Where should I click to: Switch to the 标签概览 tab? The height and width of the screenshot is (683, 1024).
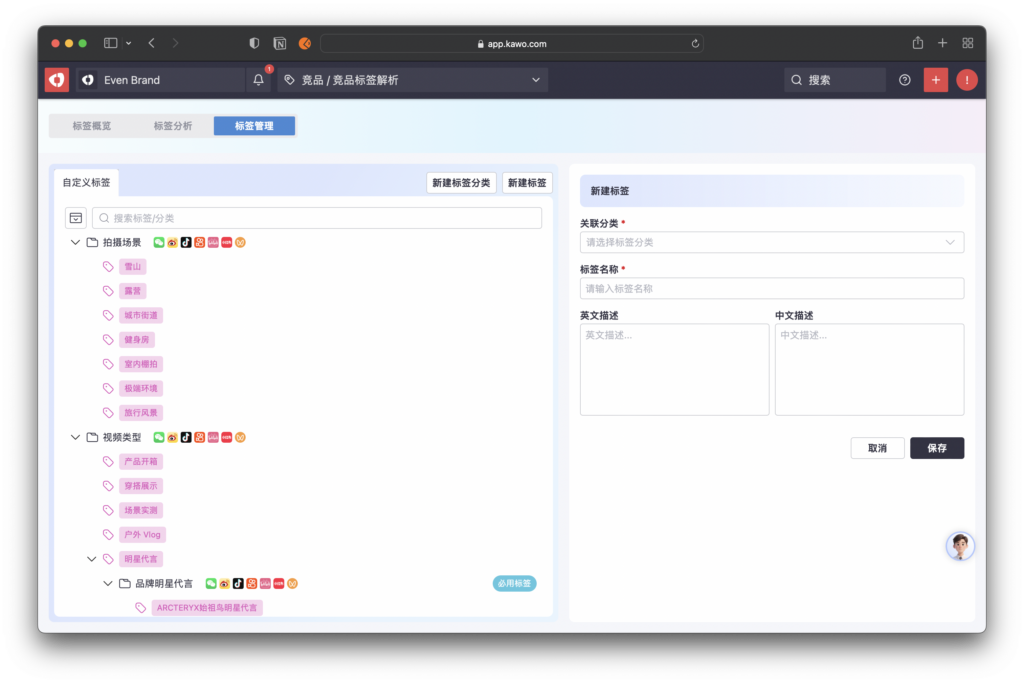coord(92,126)
